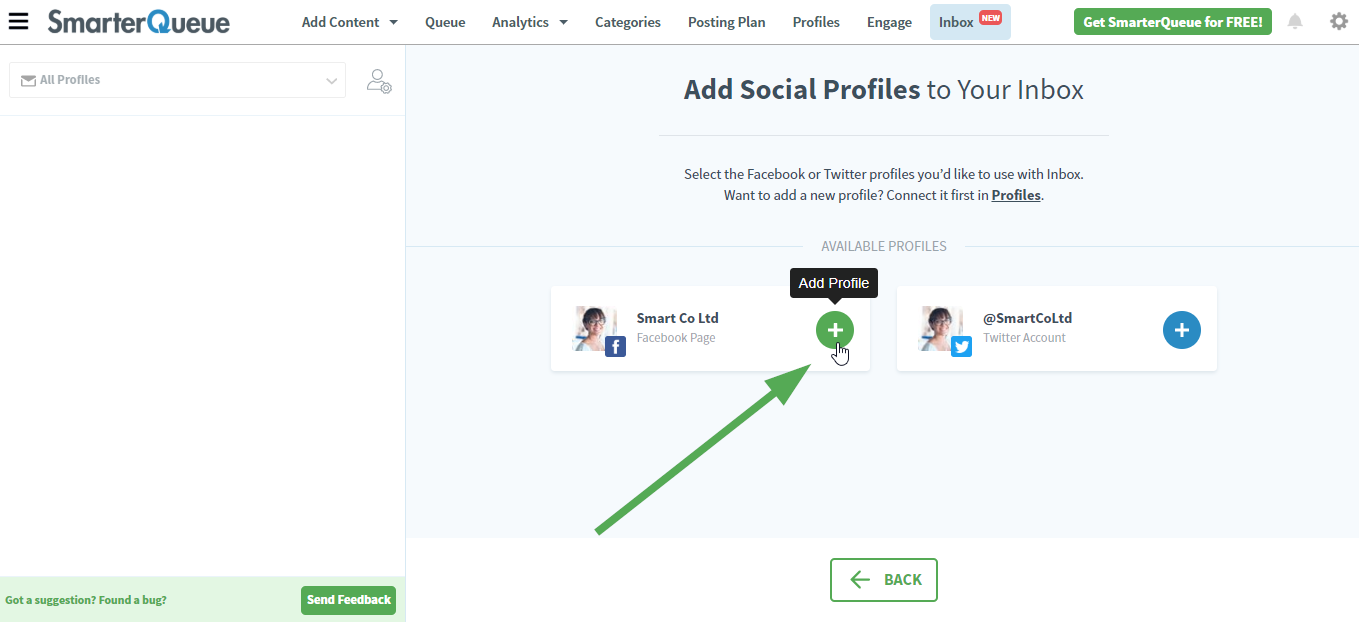Screen dimensions: 1359x622
Task: Click the Profiles link in the instructions
Action: point(1015,195)
